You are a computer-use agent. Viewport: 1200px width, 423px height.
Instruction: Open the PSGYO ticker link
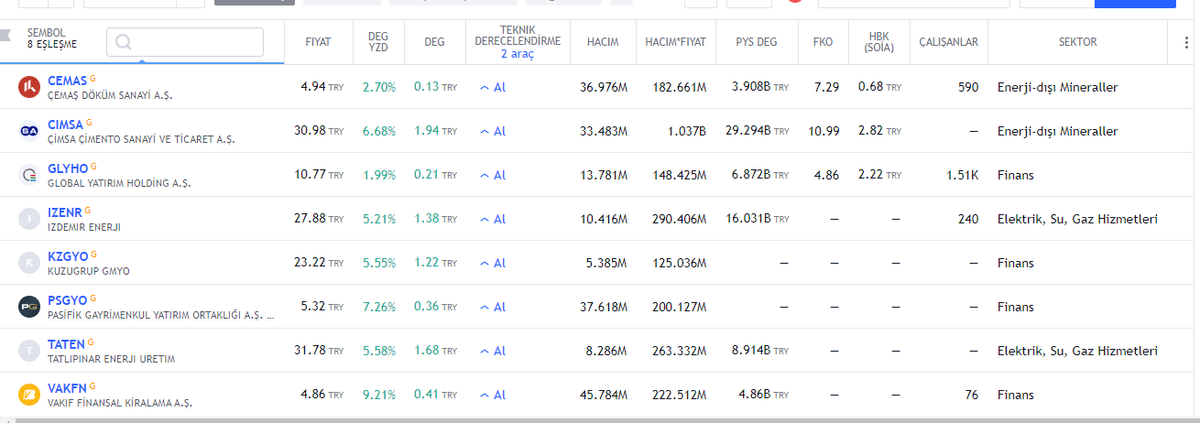click(67, 299)
